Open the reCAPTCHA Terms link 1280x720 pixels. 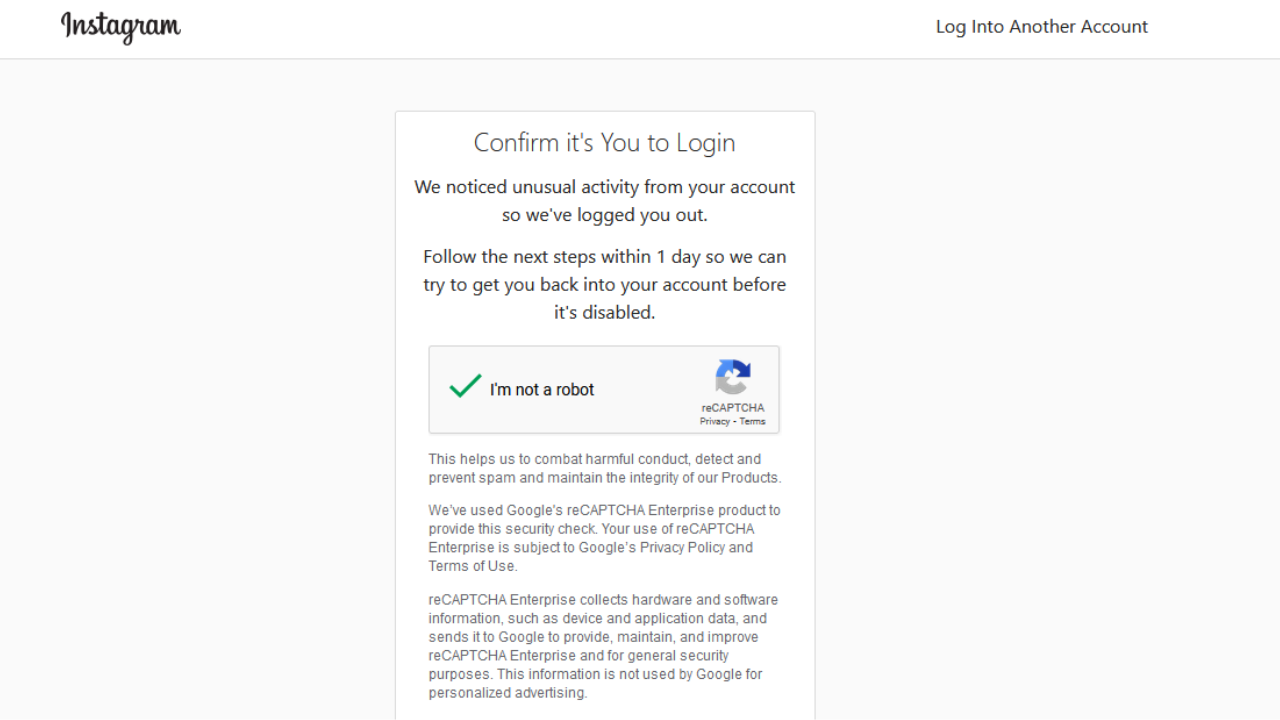pos(752,421)
